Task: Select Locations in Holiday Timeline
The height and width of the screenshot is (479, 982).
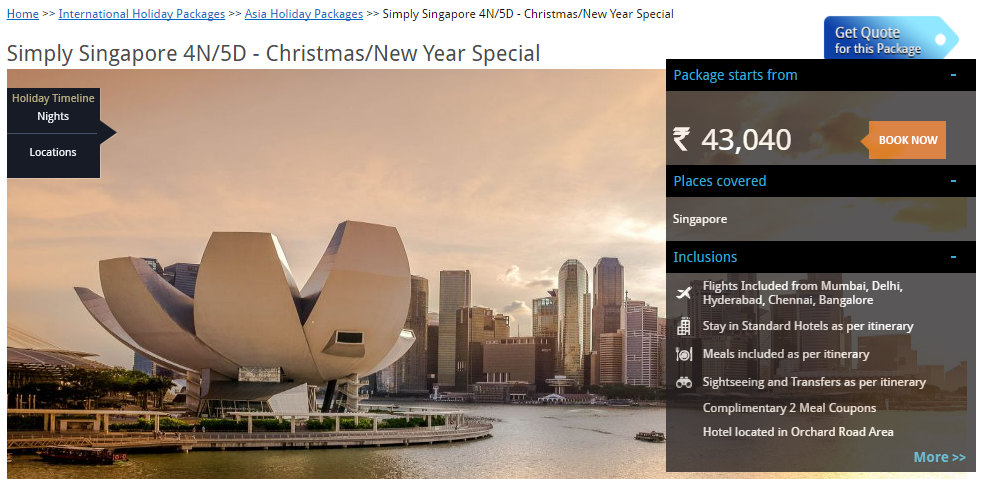Action: pyautogui.click(x=53, y=152)
